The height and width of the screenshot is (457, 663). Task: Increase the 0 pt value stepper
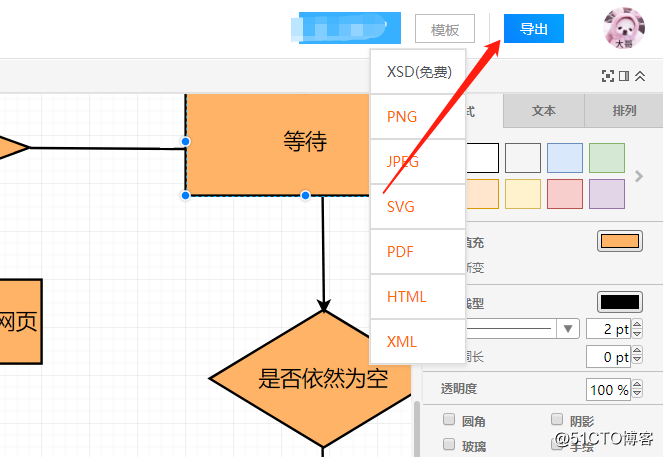(637, 351)
